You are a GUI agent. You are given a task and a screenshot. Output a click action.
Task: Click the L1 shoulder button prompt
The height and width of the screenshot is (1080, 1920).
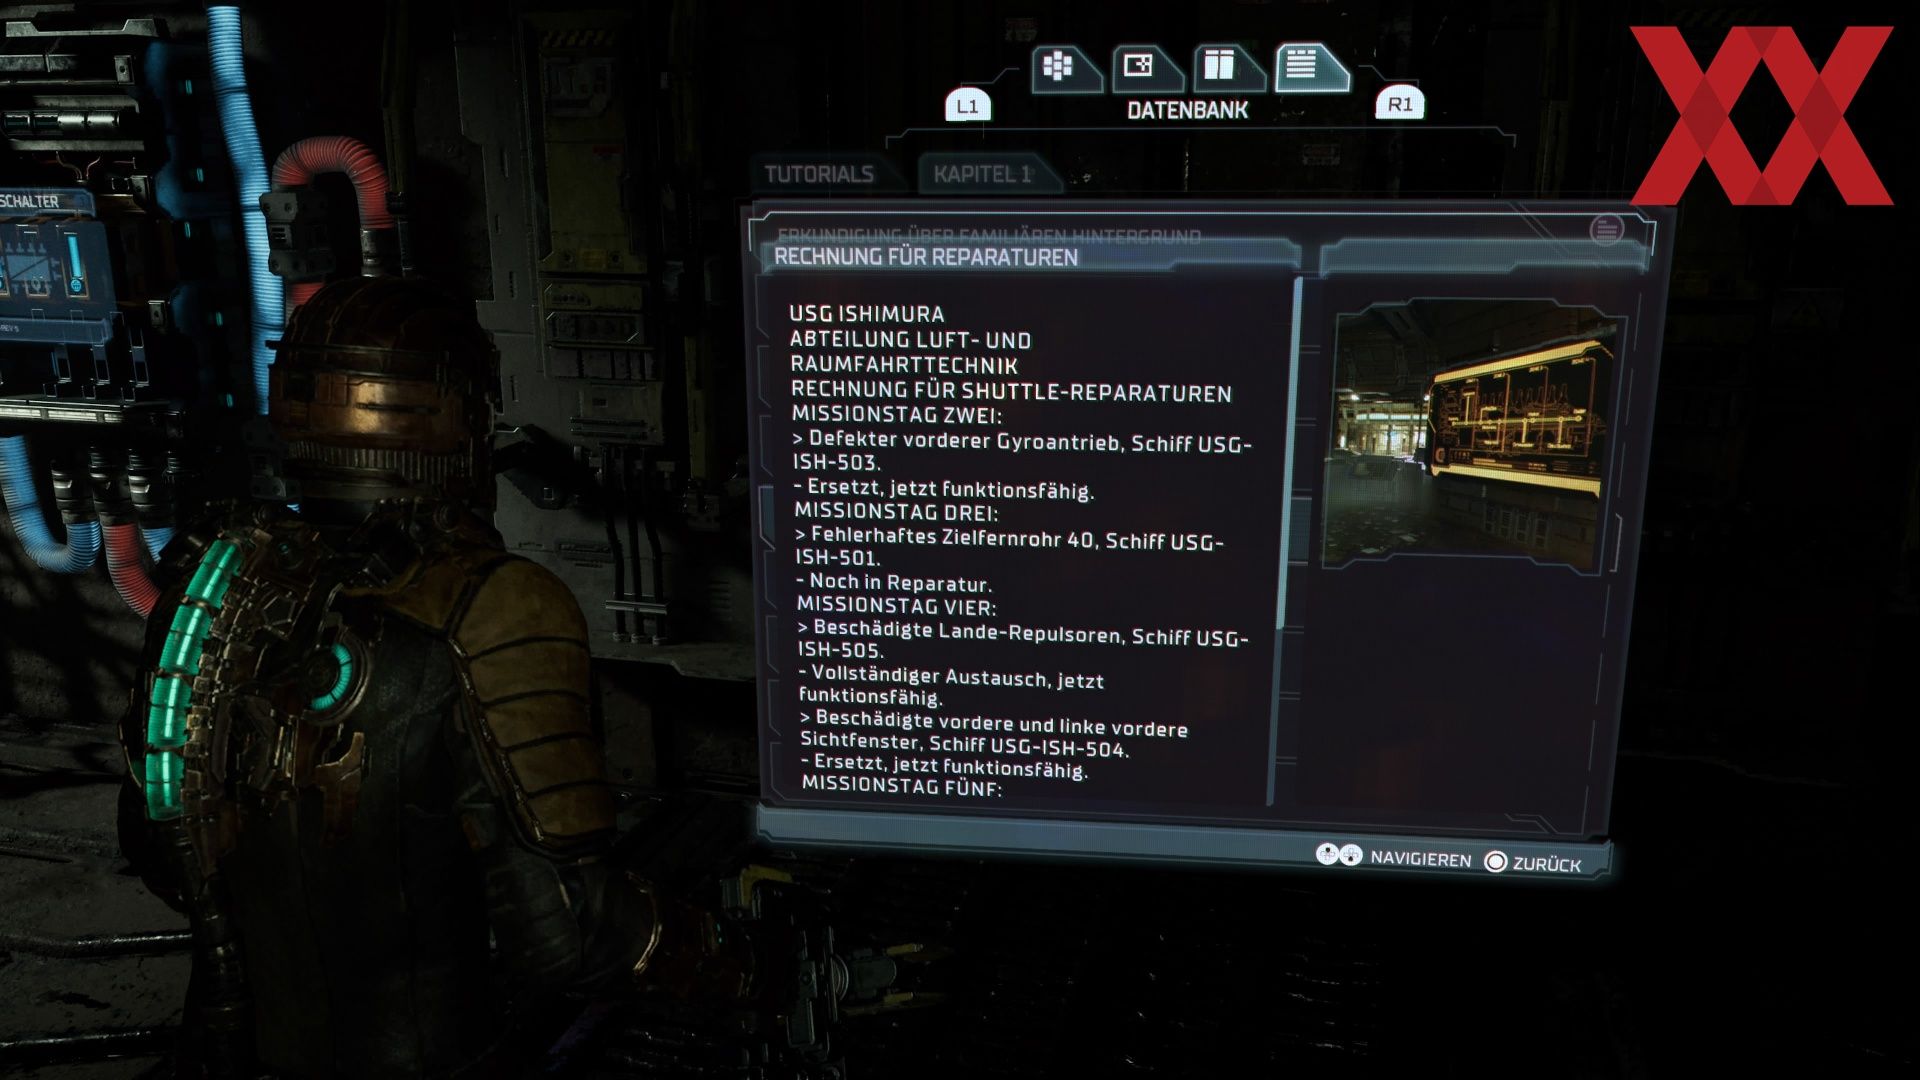[967, 106]
